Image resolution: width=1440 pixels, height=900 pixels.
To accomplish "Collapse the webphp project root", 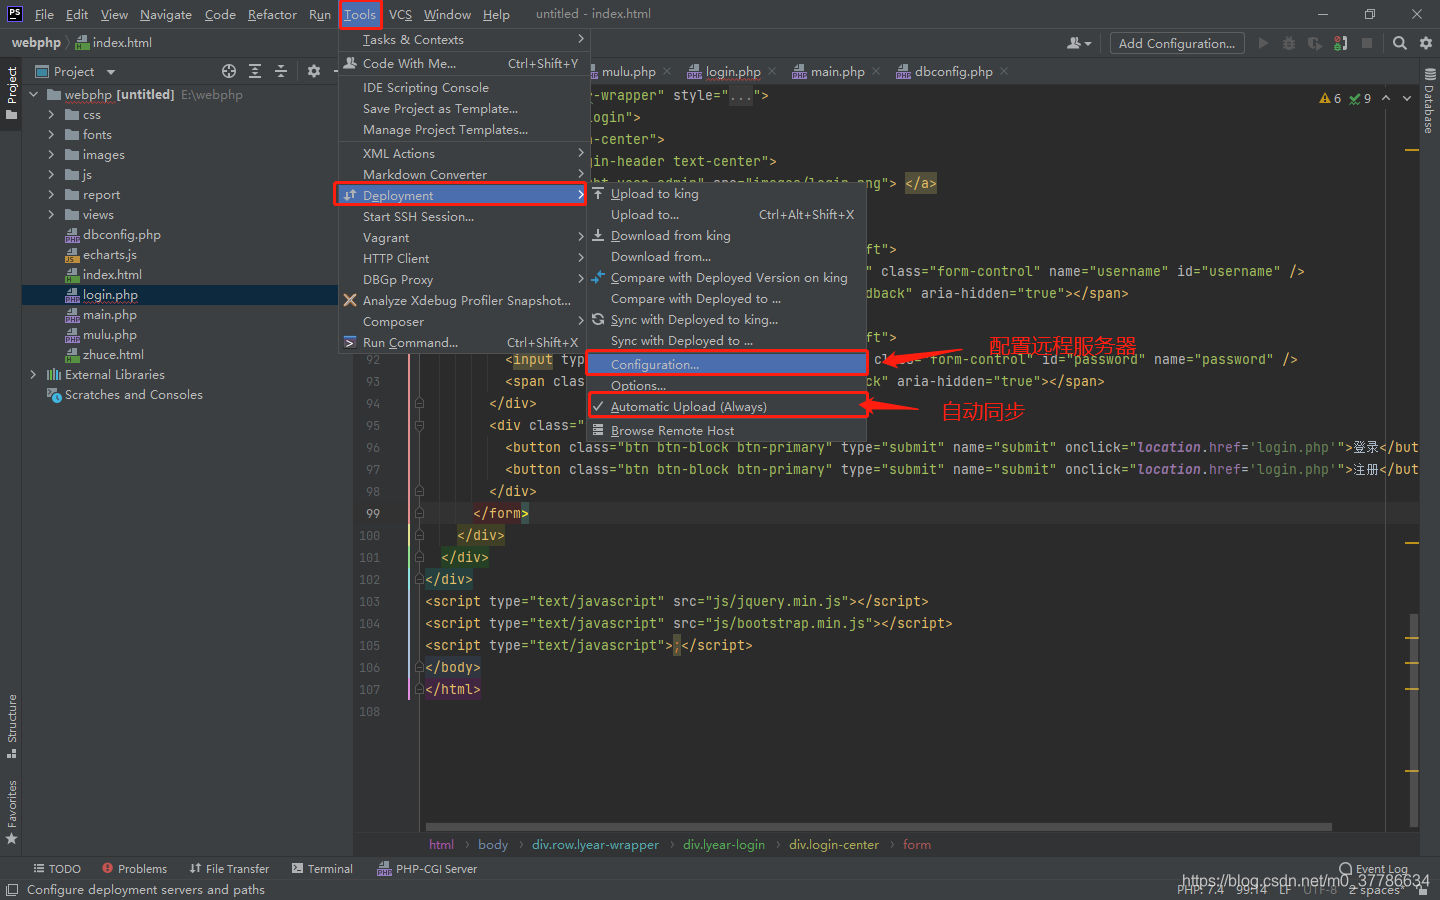I will [x=33, y=94].
